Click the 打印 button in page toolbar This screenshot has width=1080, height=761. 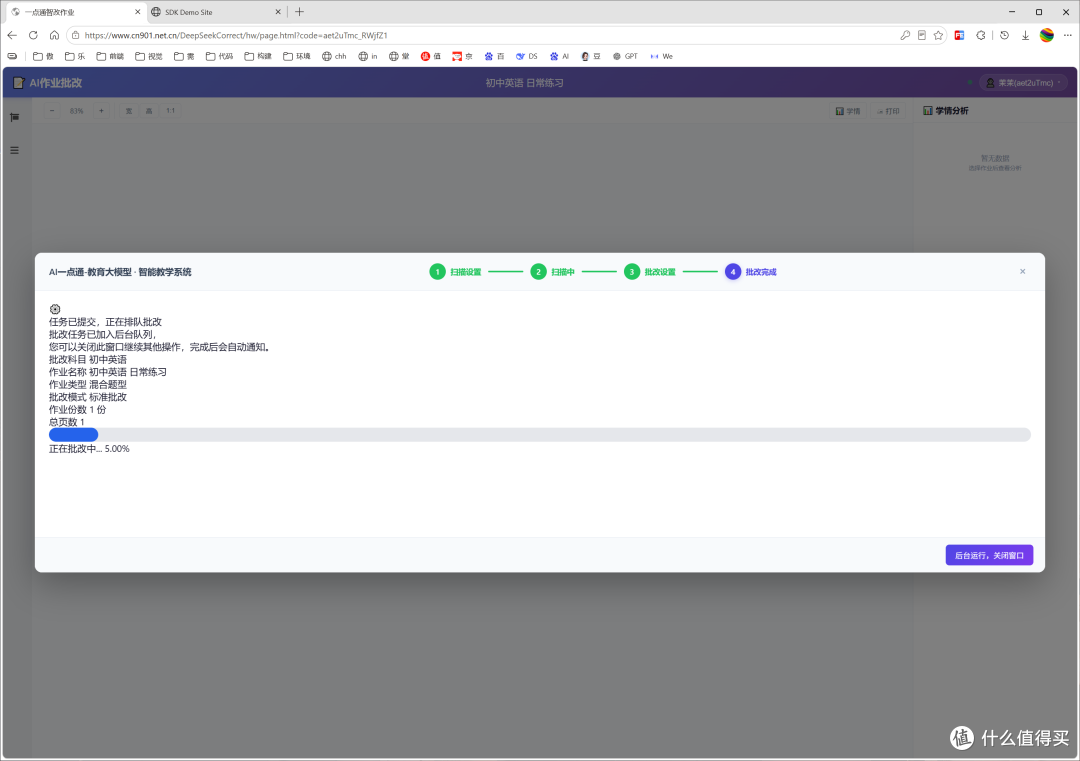[888, 111]
